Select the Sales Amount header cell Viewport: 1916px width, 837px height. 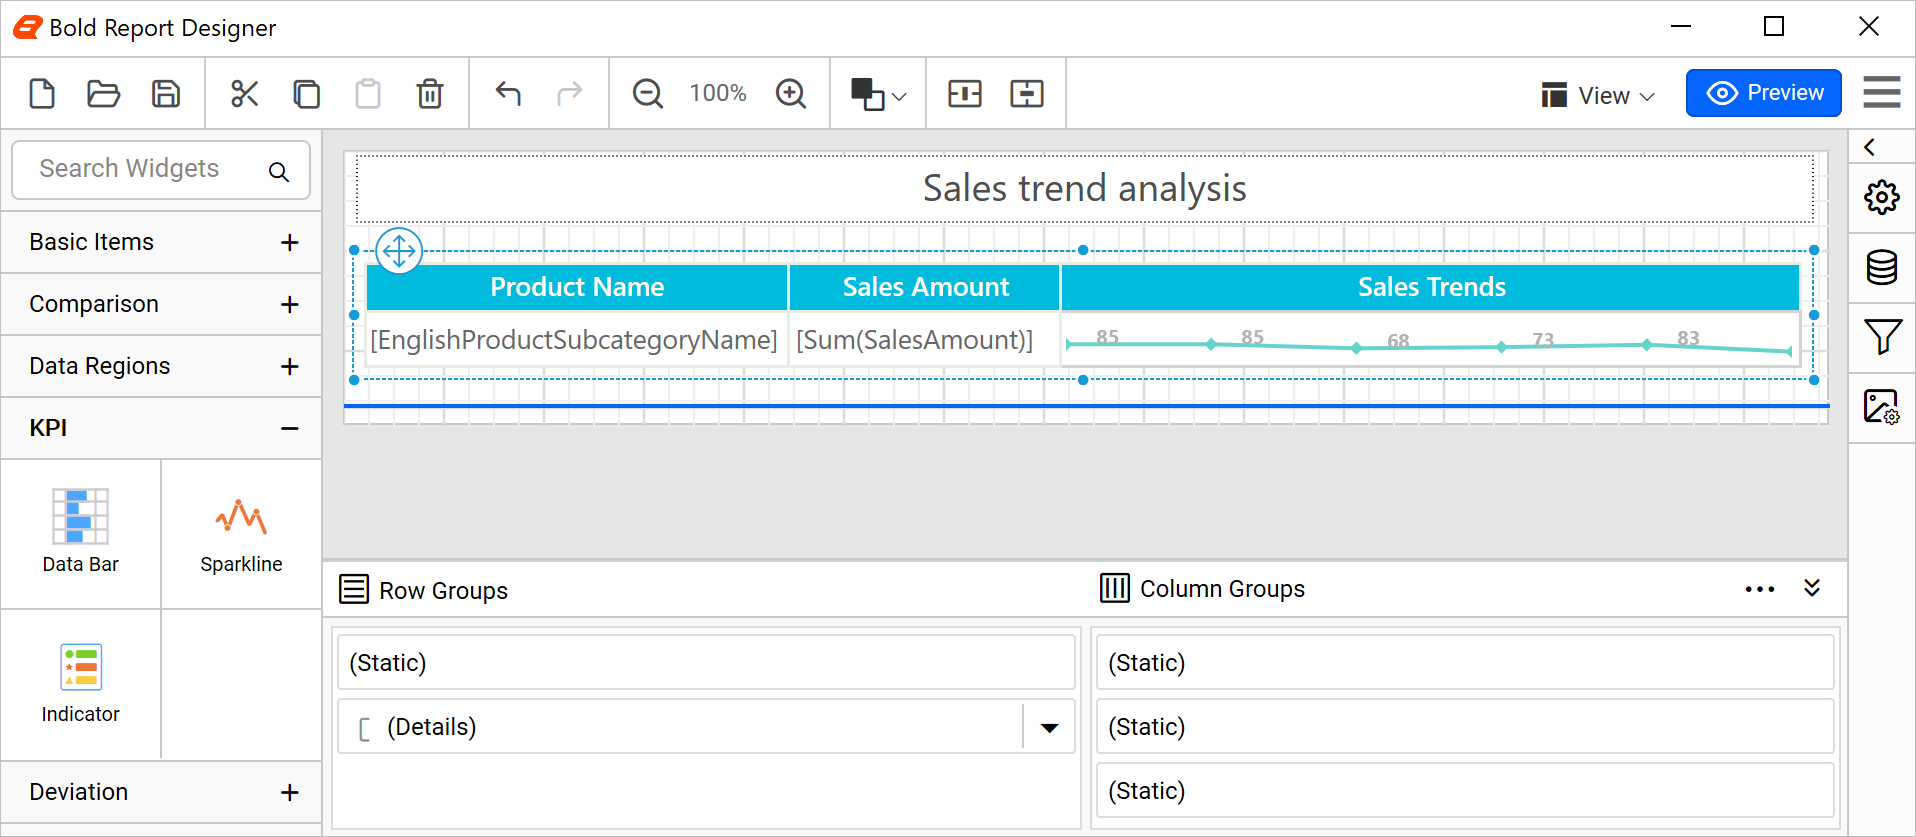[925, 287]
